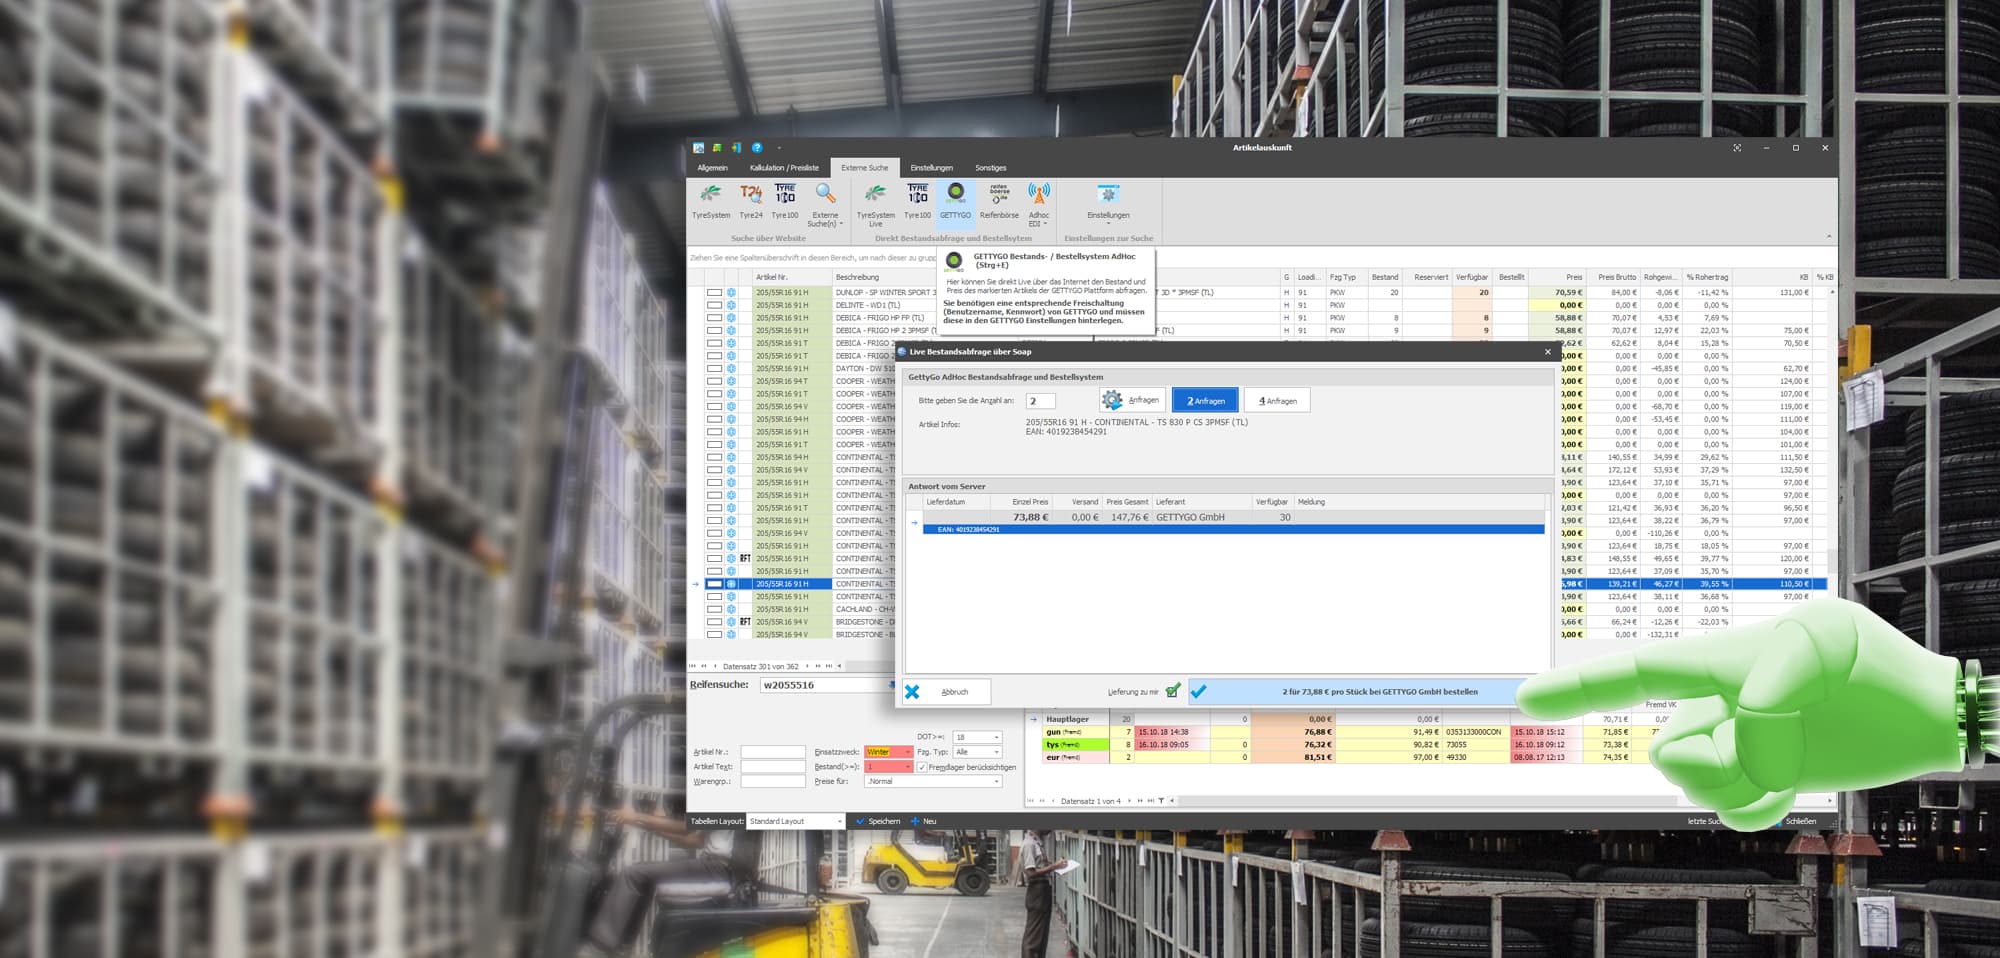Click the green quick-access toolbar icon

717,148
